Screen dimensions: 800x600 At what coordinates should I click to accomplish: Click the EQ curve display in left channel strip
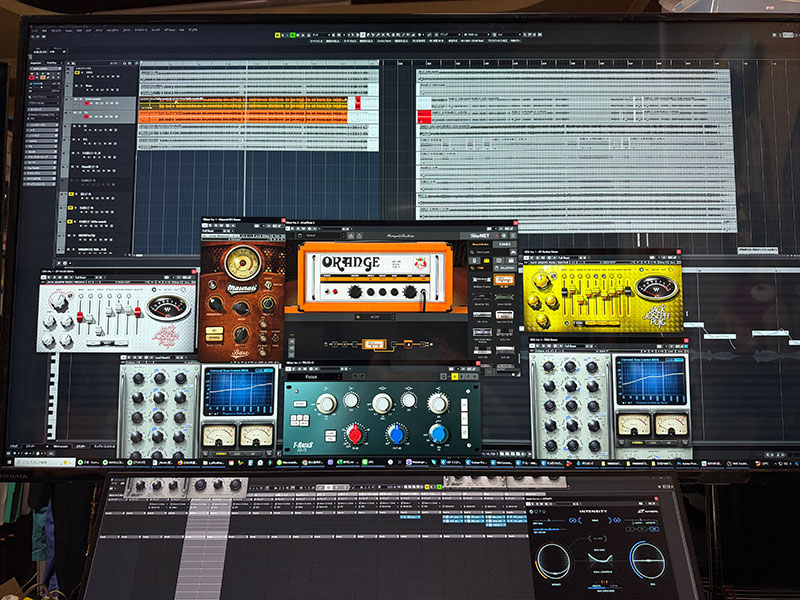point(239,393)
